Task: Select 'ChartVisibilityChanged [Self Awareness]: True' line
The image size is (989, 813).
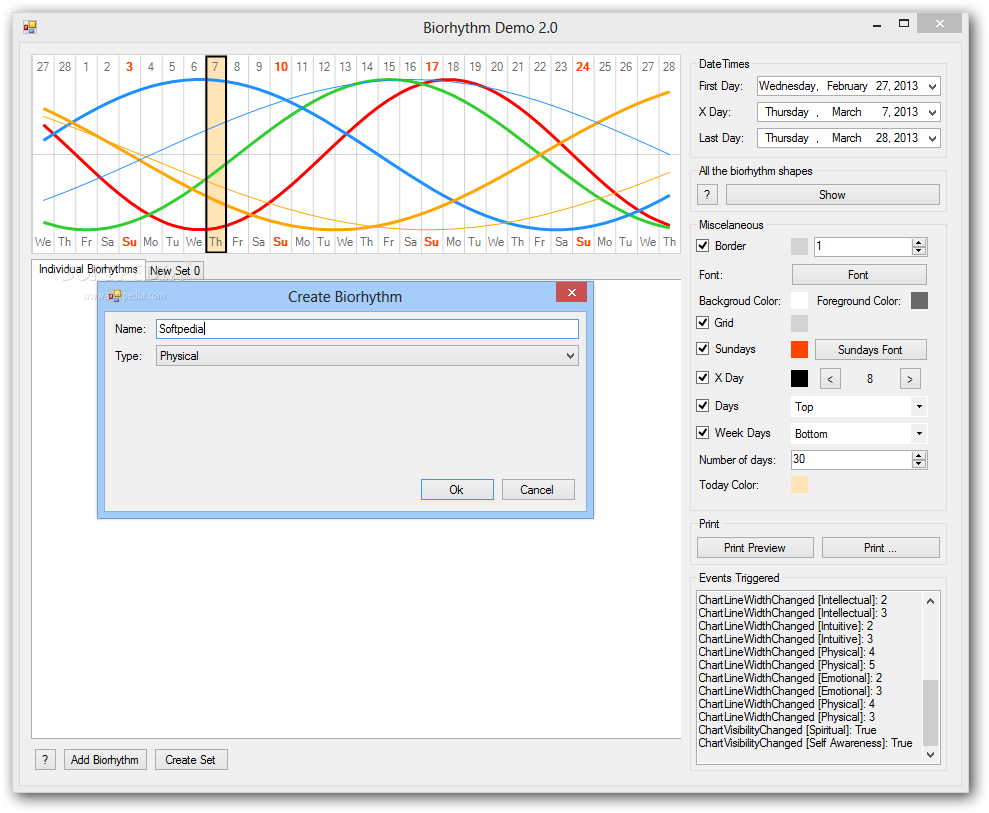Action: click(805, 743)
